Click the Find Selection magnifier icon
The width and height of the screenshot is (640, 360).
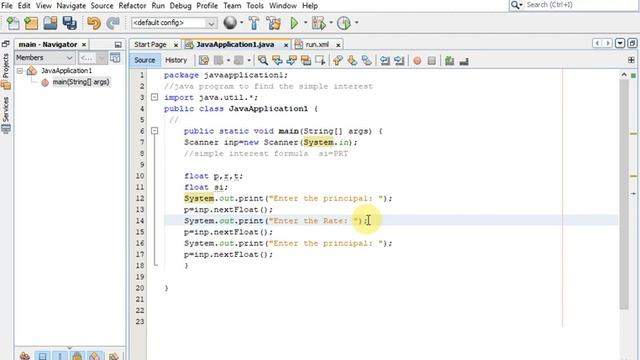coord(263,60)
